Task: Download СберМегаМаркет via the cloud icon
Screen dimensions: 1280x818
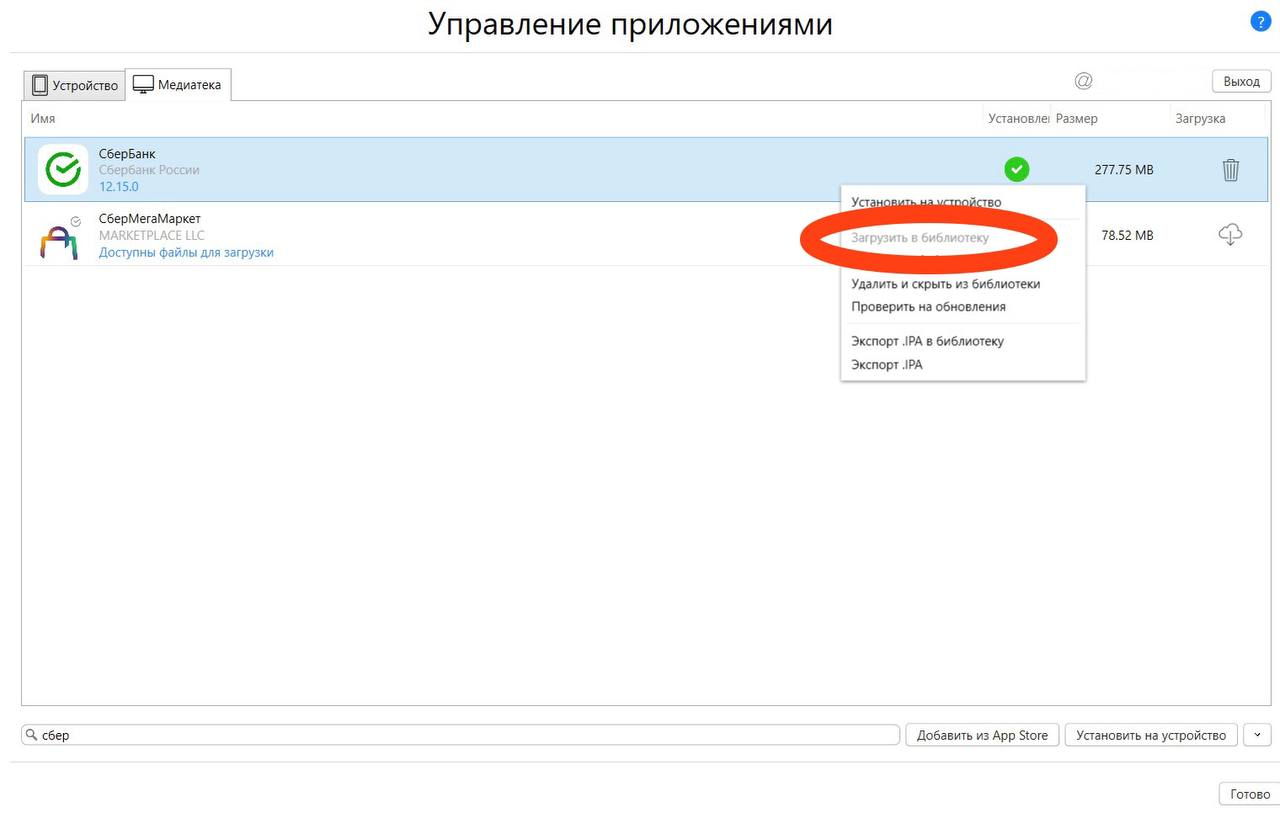Action: point(1230,235)
